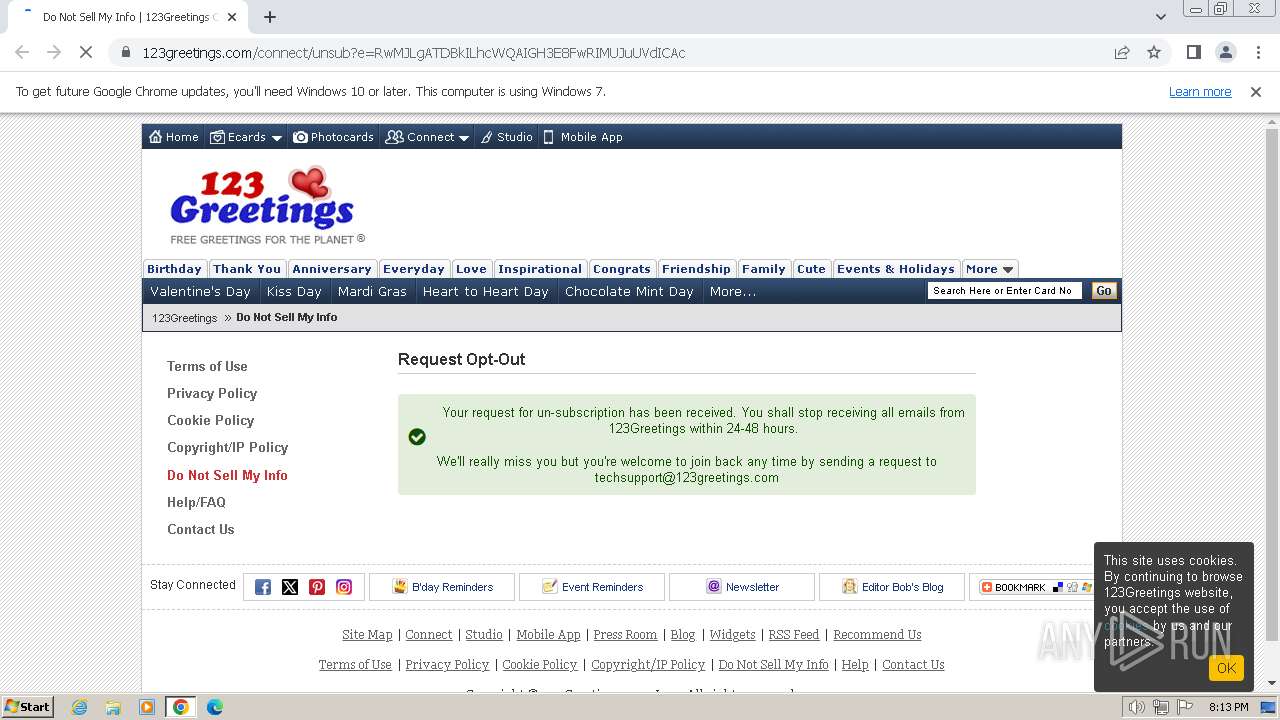Open File Explorer from the taskbar
Viewport: 1280px width, 720px height.
[113, 707]
